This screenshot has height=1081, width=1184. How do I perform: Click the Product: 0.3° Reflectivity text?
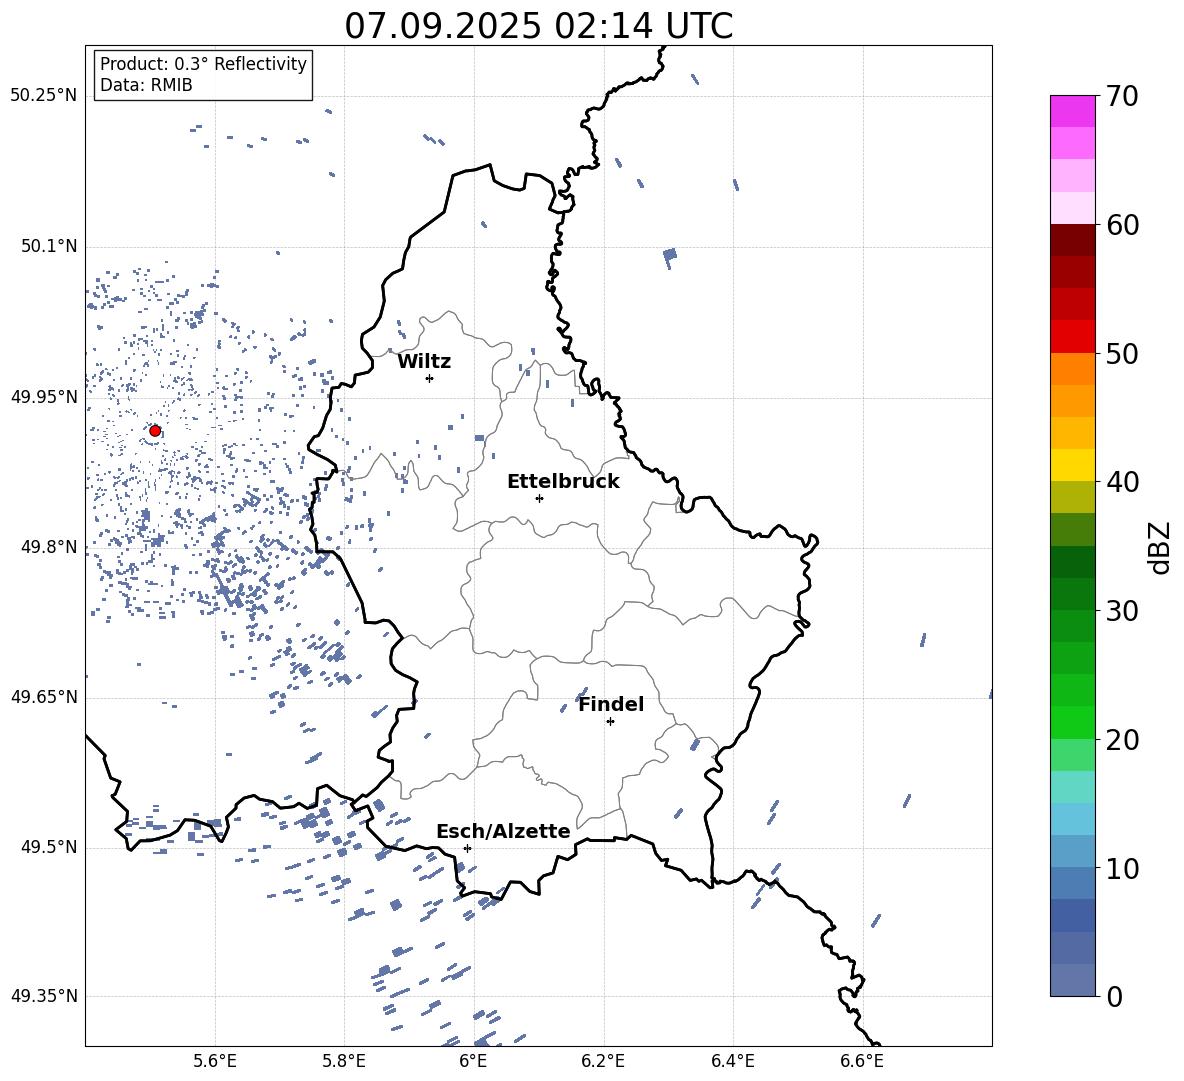pos(204,63)
